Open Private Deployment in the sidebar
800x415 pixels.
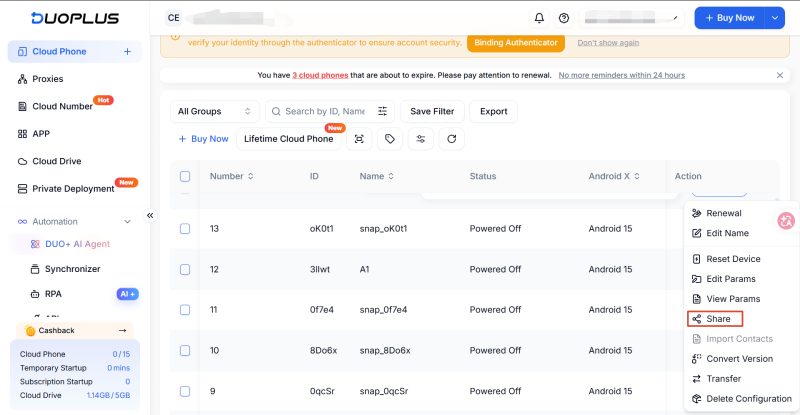point(74,189)
